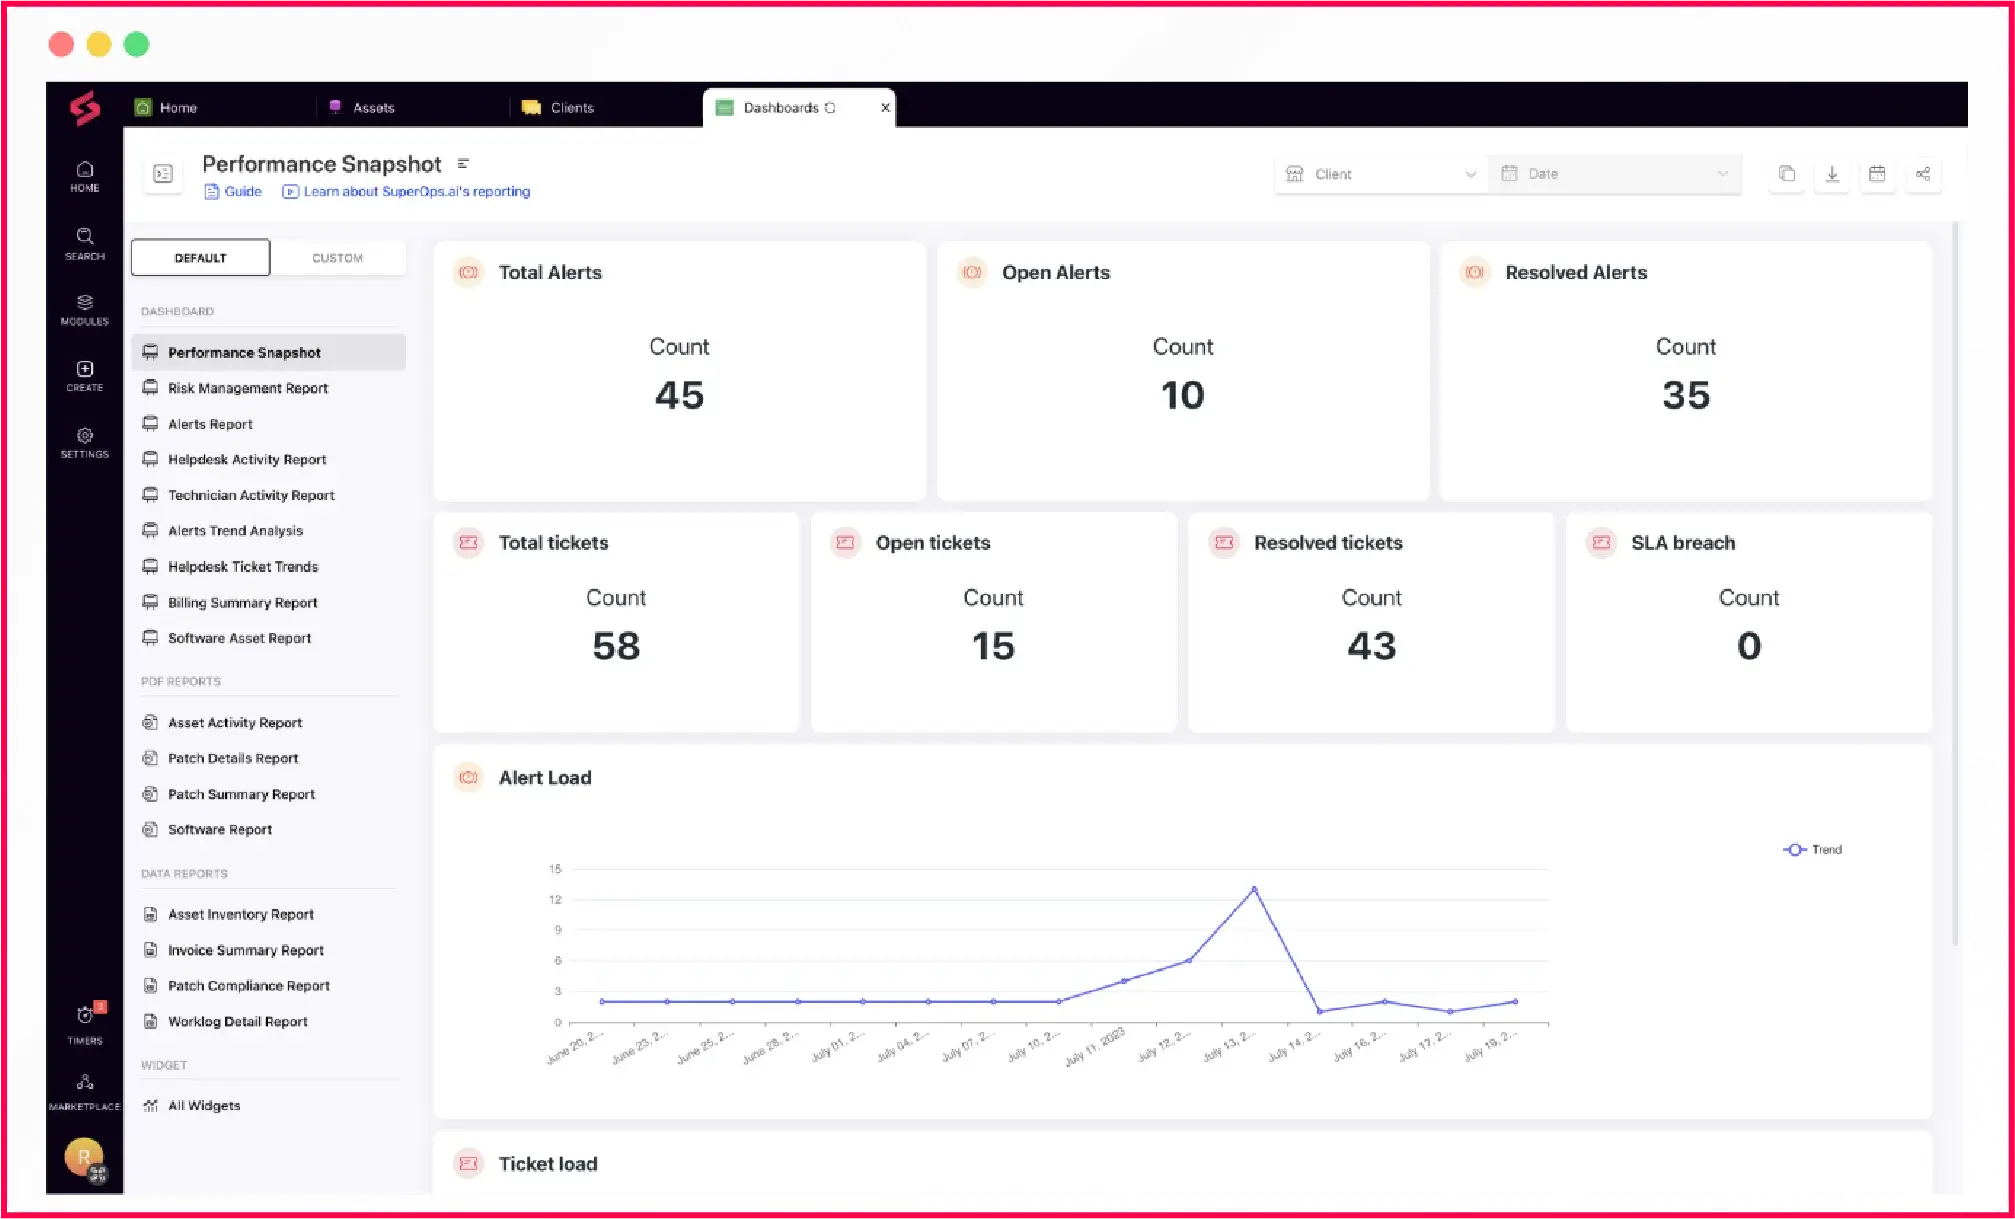Image resolution: width=2015 pixels, height=1219 pixels.
Task: Open the schedule calendar icon
Action: tap(1878, 174)
